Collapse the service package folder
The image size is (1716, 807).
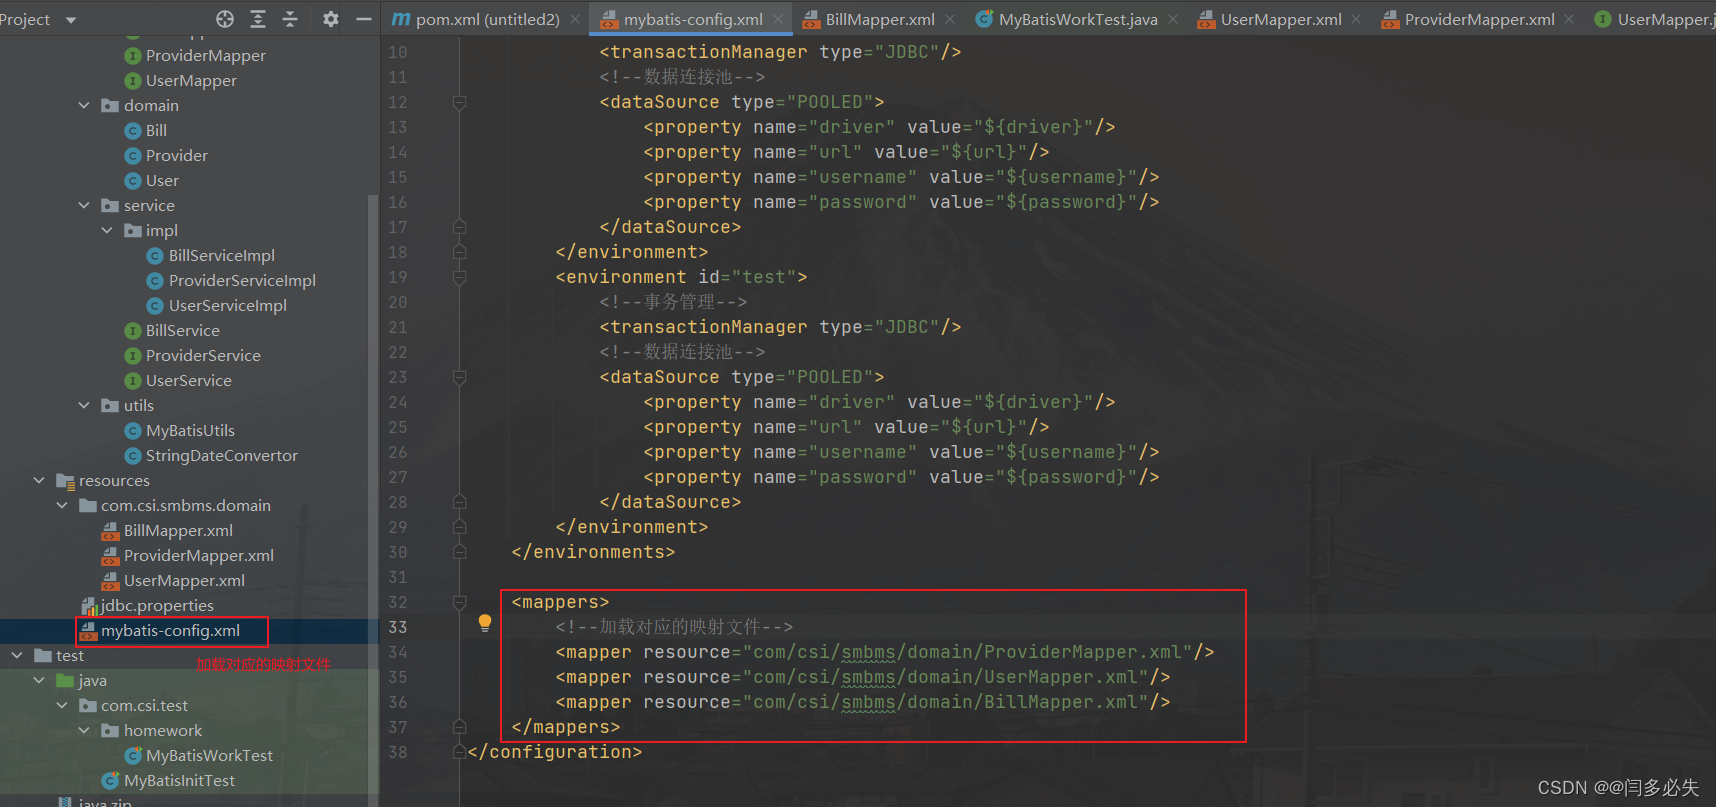coord(84,205)
